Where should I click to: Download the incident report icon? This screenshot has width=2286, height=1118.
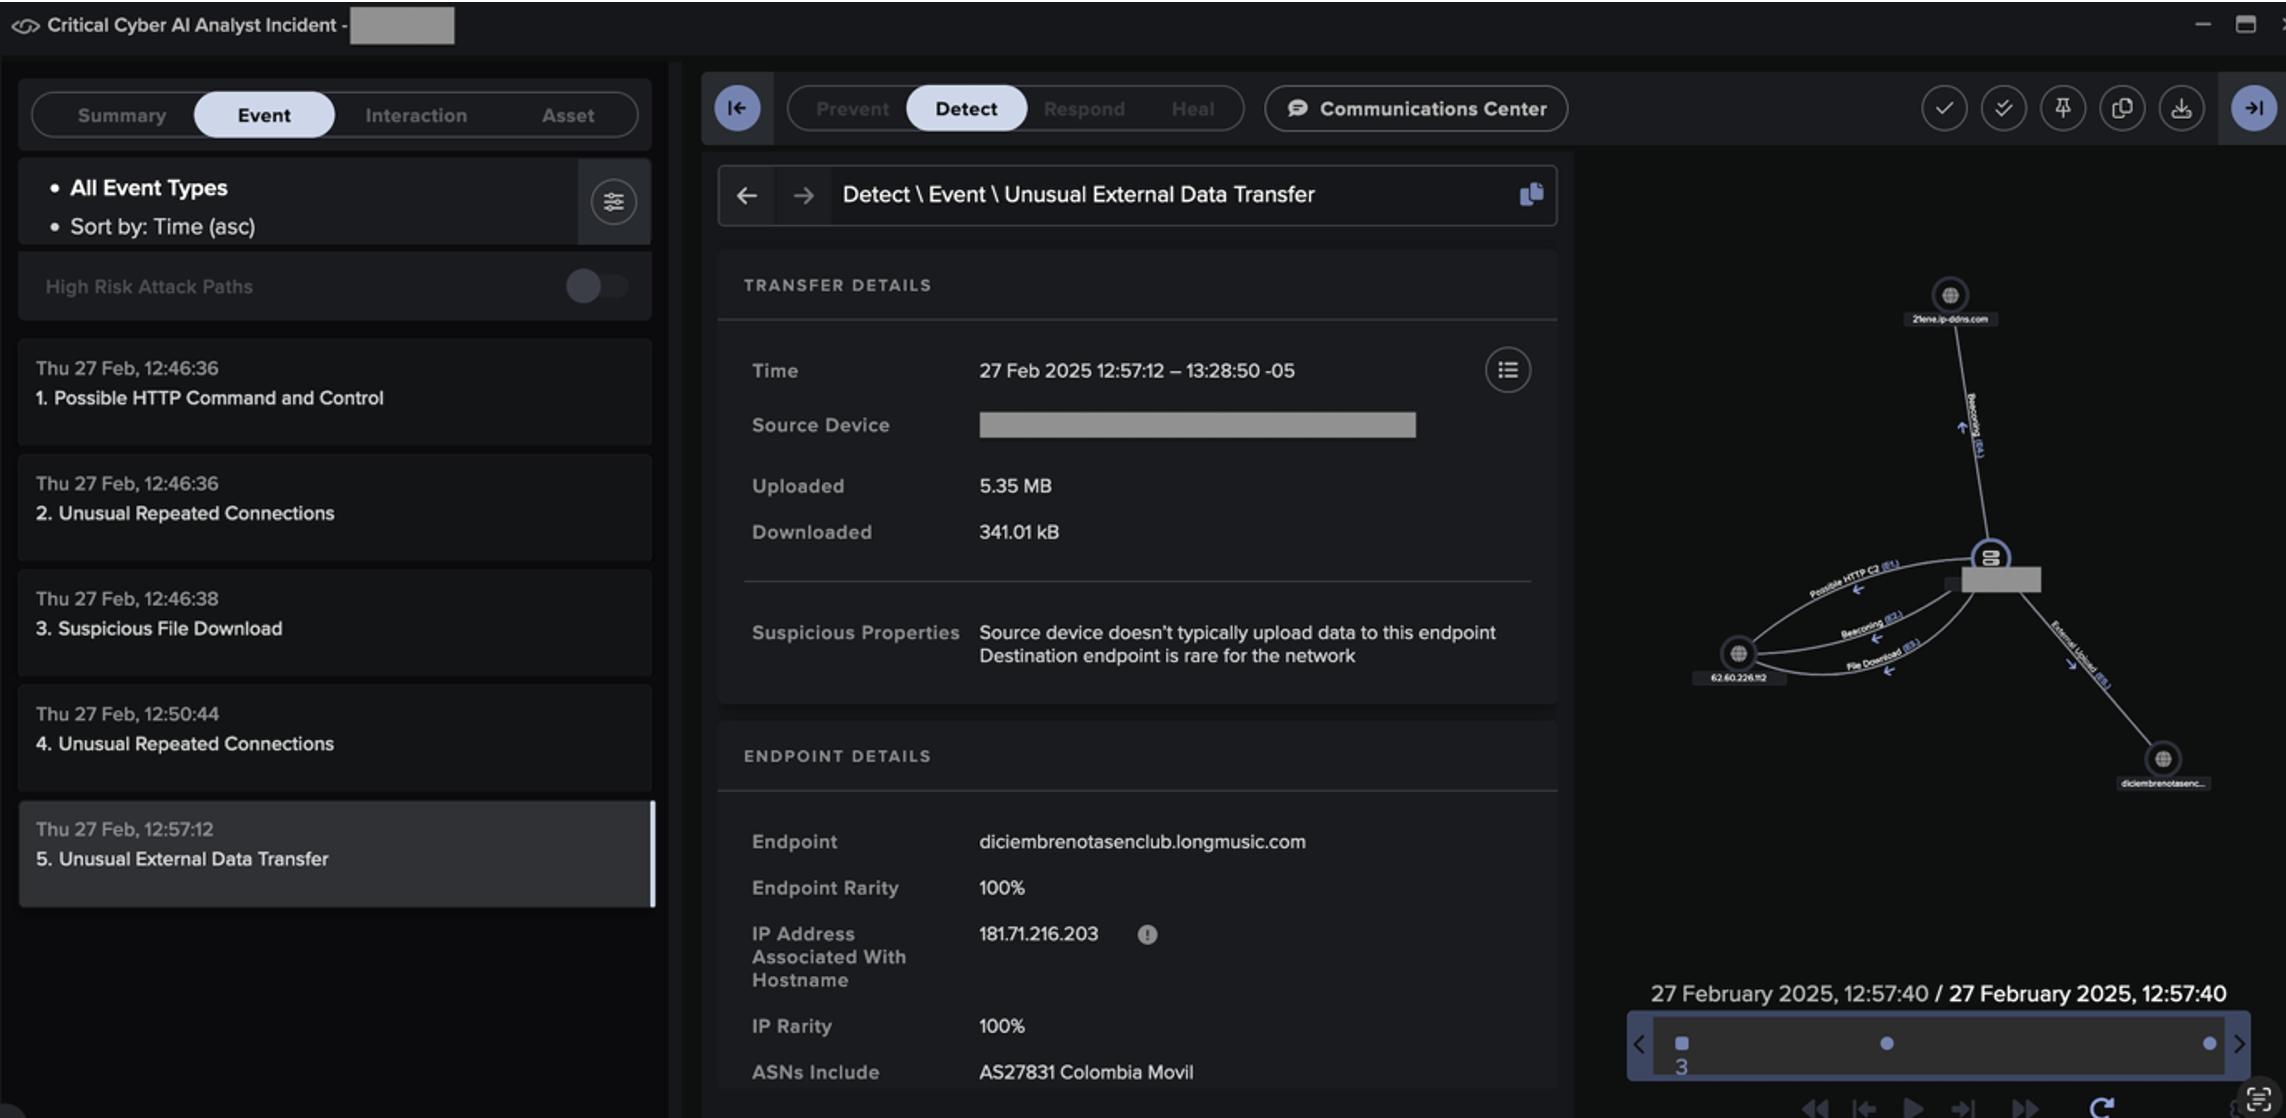(x=2181, y=108)
